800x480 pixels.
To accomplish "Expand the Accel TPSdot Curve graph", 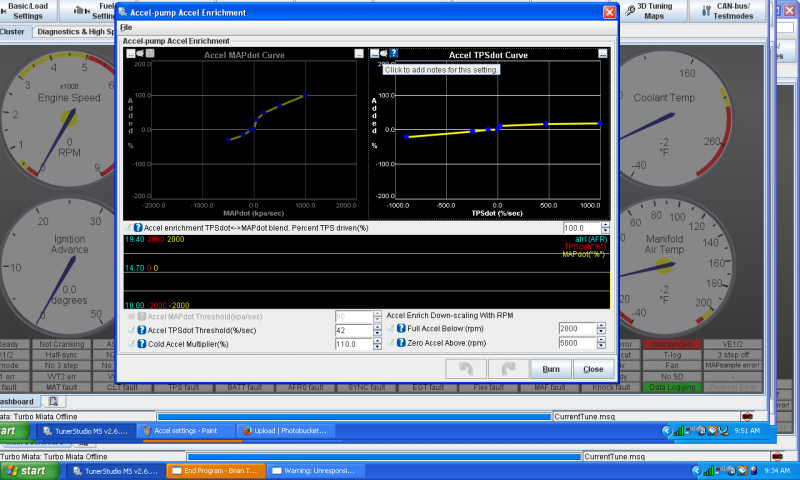I will 602,54.
